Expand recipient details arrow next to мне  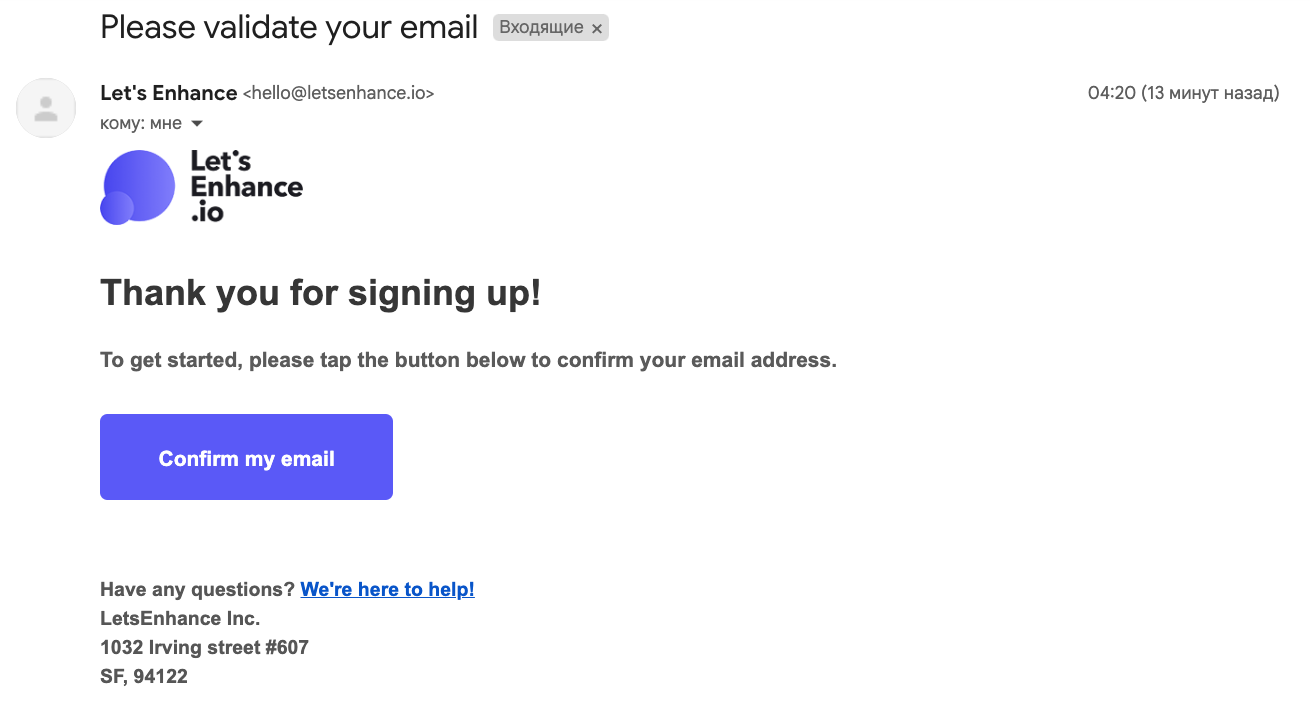click(197, 124)
